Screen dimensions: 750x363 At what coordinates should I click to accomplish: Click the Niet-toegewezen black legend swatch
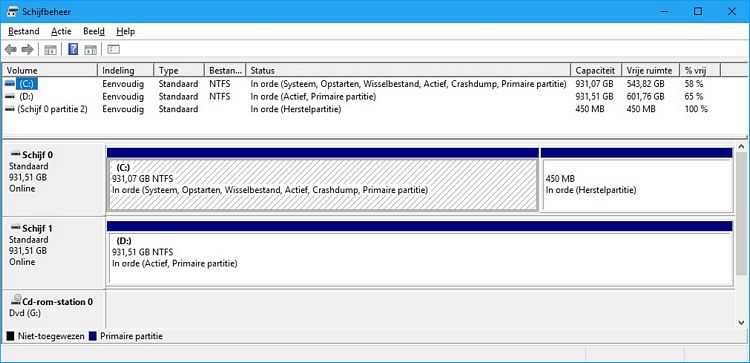[10, 336]
